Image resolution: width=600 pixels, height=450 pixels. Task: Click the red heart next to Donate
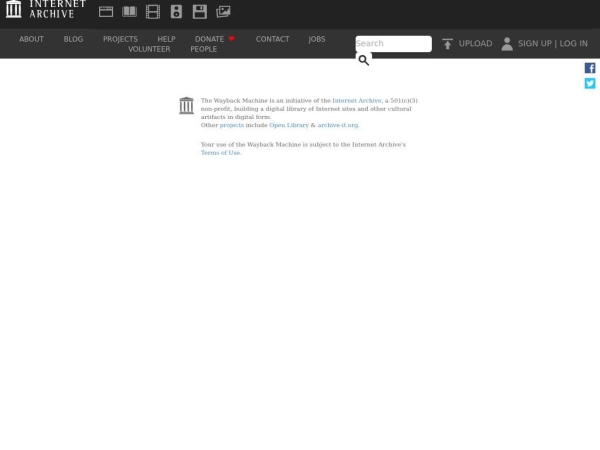click(x=231, y=39)
